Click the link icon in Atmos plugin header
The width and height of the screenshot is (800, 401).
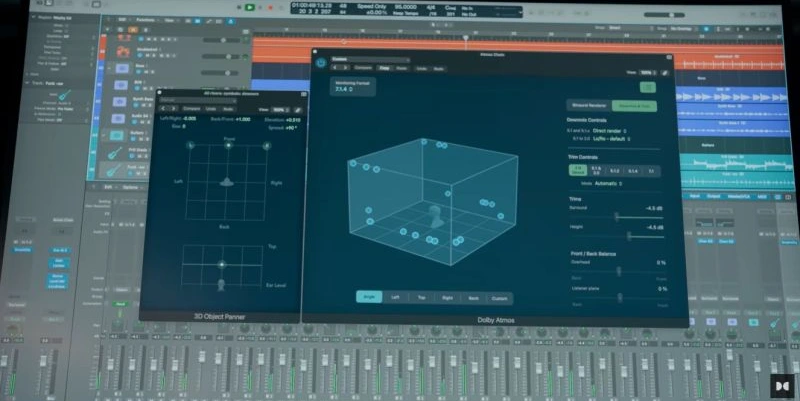coord(665,73)
